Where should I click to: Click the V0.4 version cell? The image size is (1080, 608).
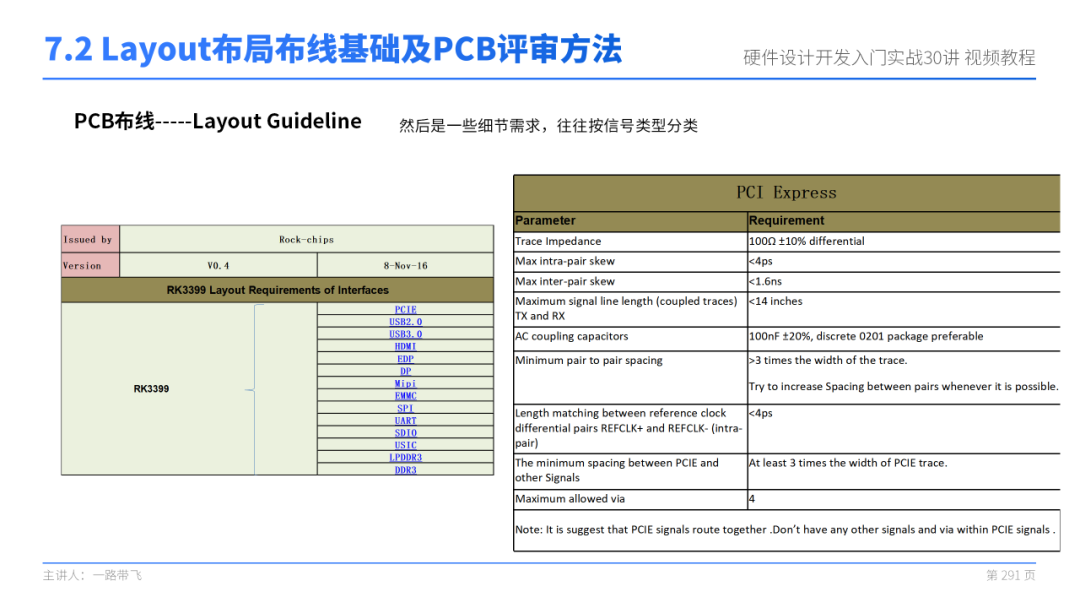218,266
